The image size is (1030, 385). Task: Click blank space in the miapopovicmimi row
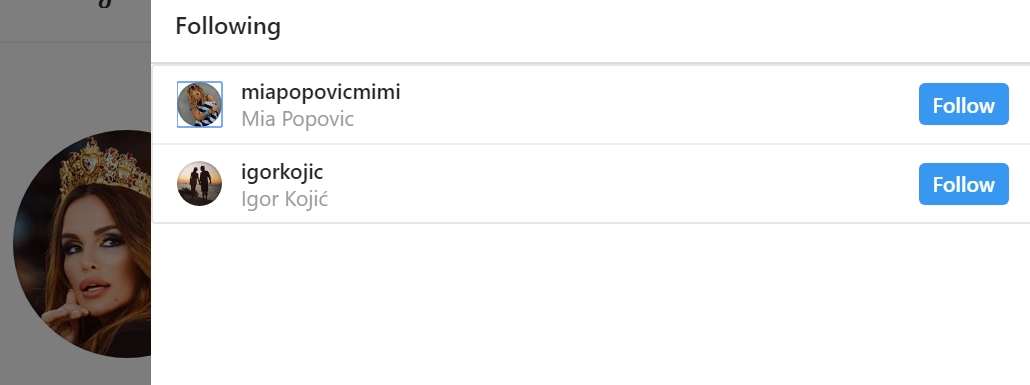tap(657, 104)
